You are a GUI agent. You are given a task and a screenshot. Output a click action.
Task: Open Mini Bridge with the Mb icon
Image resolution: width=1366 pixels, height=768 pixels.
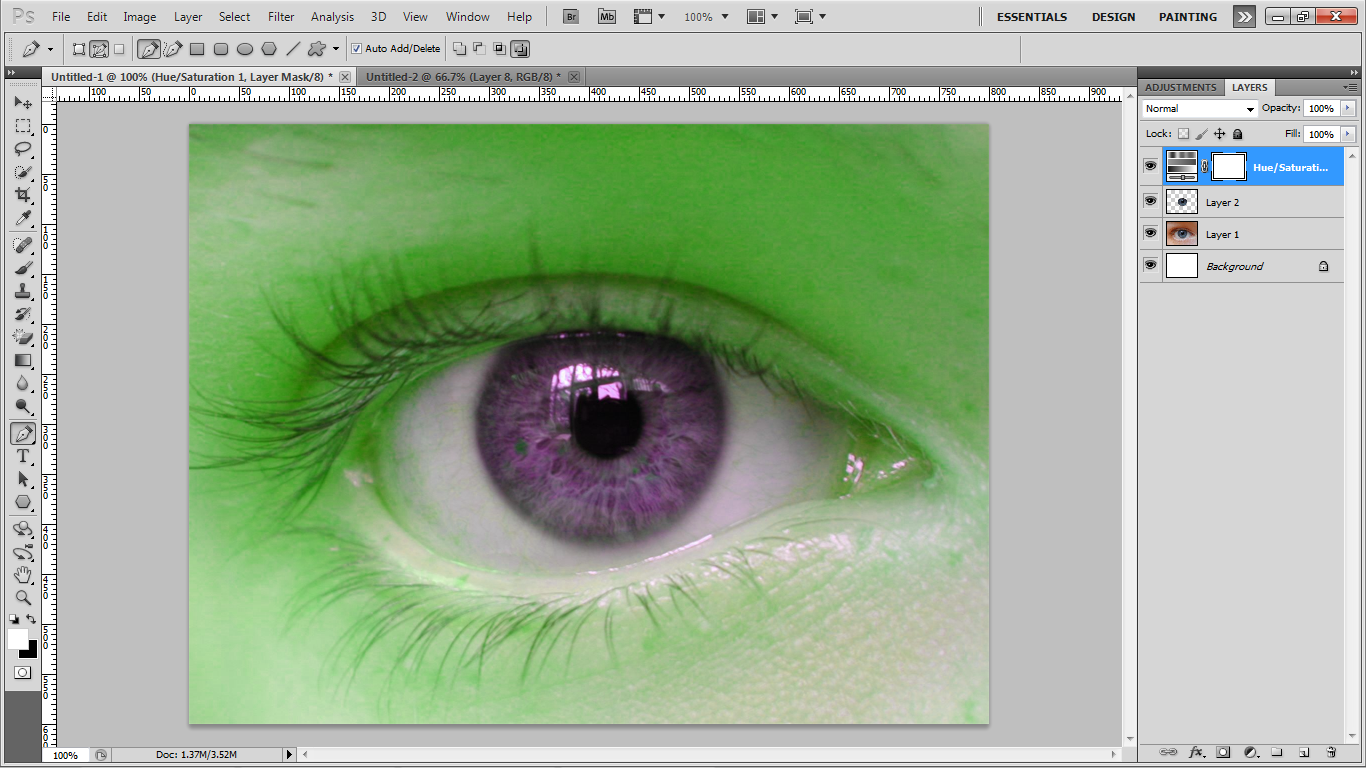click(607, 16)
